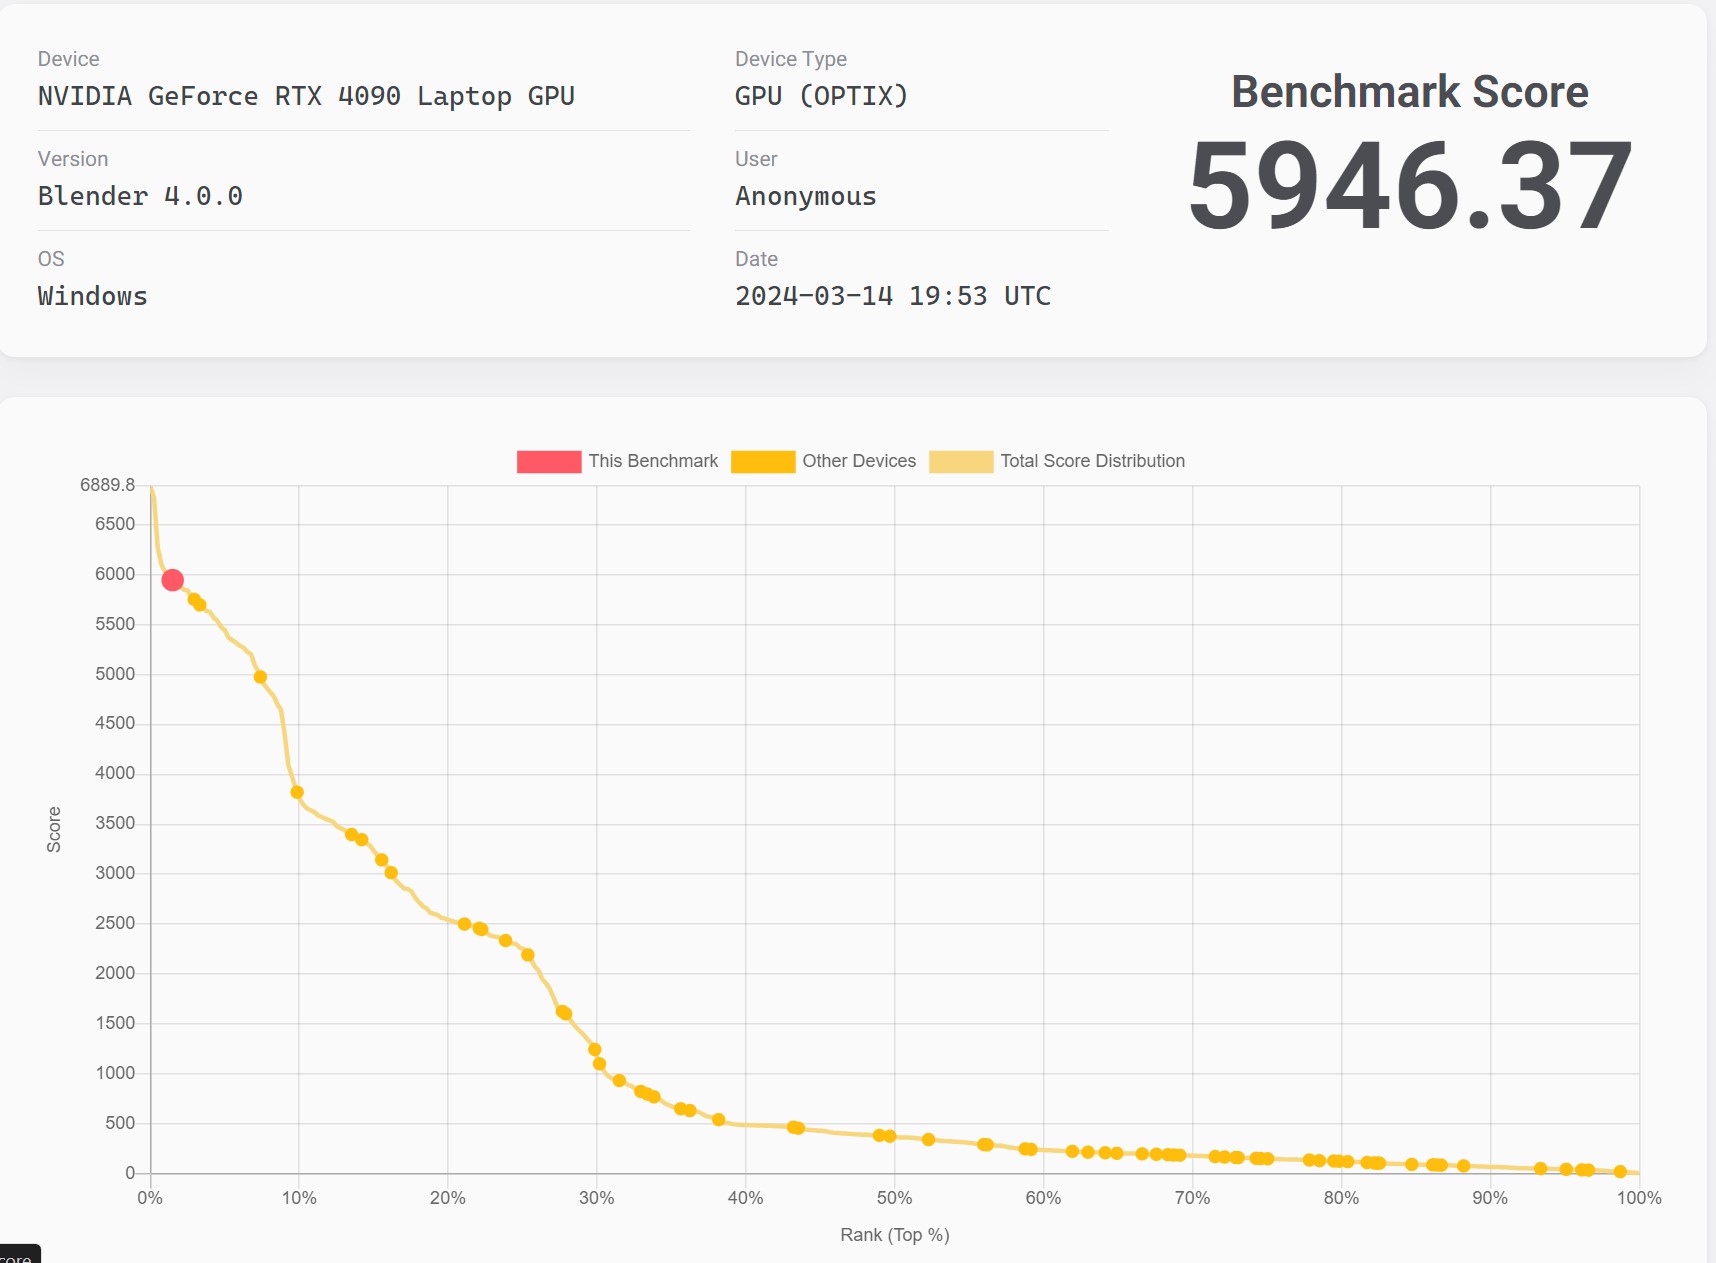The width and height of the screenshot is (1716, 1263).
Task: Click the "Rank (Top %)" axis title
Action: tap(894, 1235)
